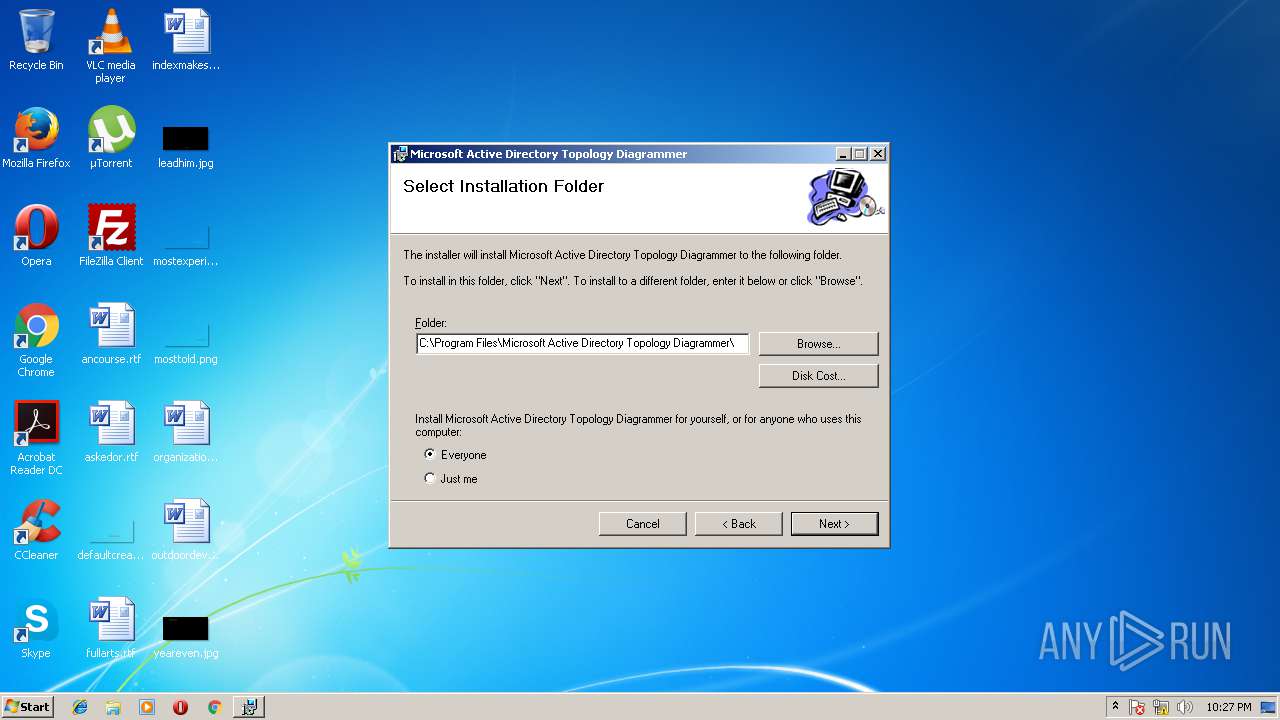
Task: Select the organizatio document icon
Action: 186,432
